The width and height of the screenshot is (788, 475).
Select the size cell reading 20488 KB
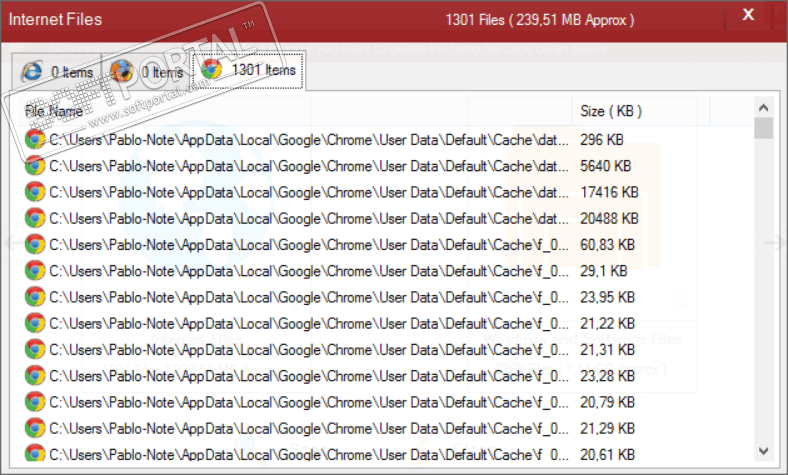pos(609,218)
